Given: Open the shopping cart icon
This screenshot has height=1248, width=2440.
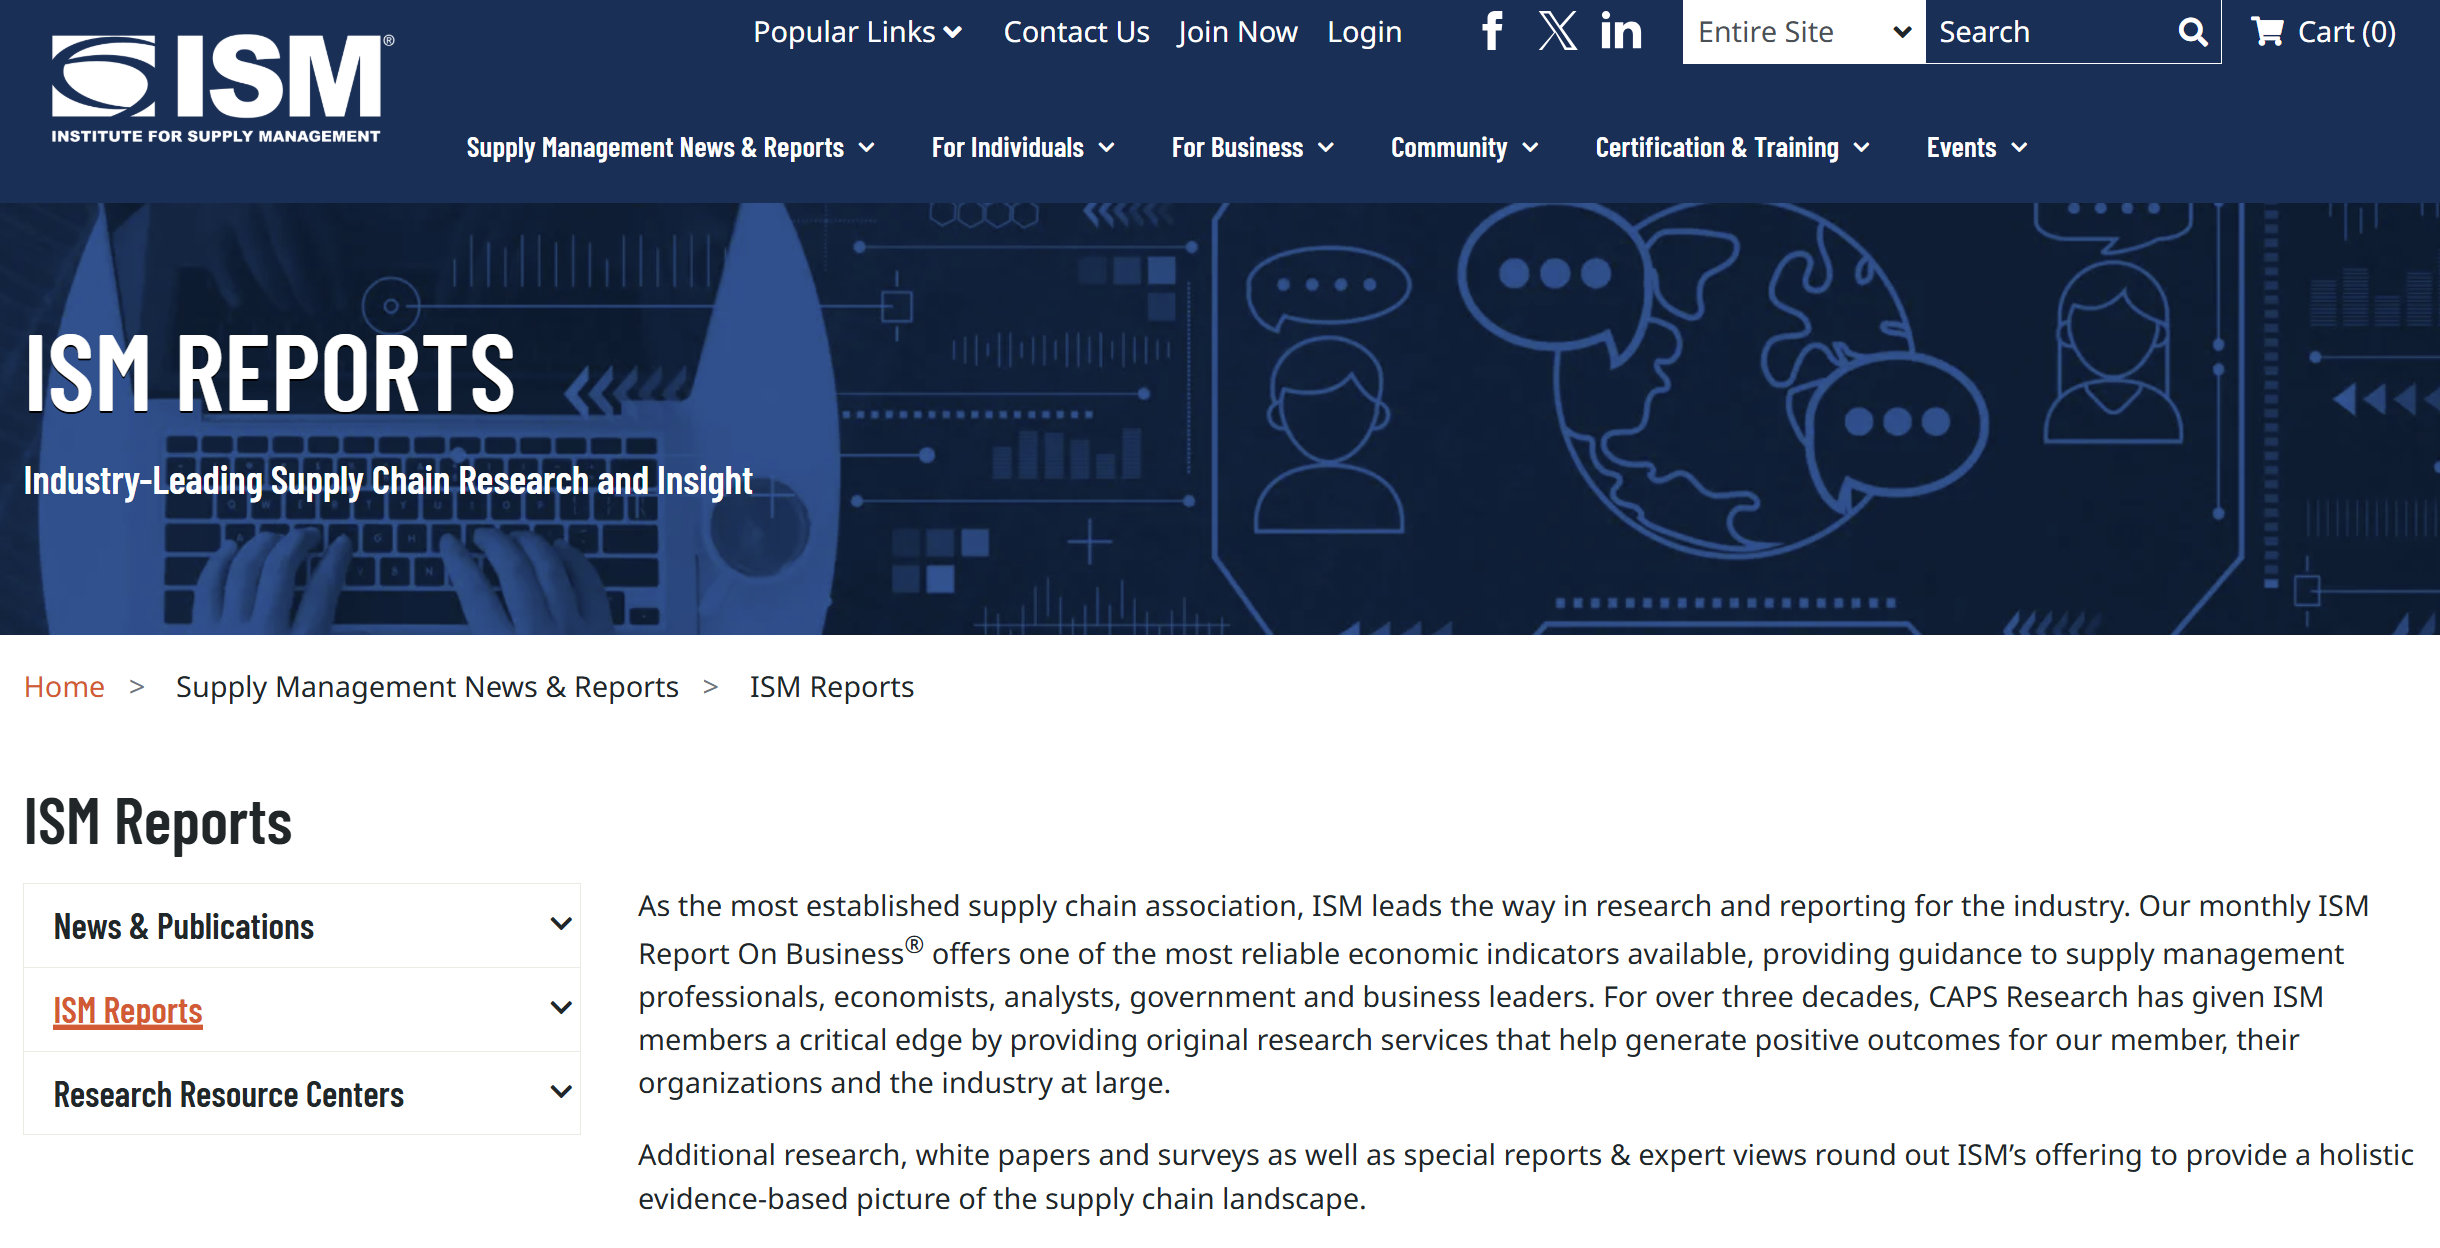Looking at the screenshot, I should point(2266,32).
